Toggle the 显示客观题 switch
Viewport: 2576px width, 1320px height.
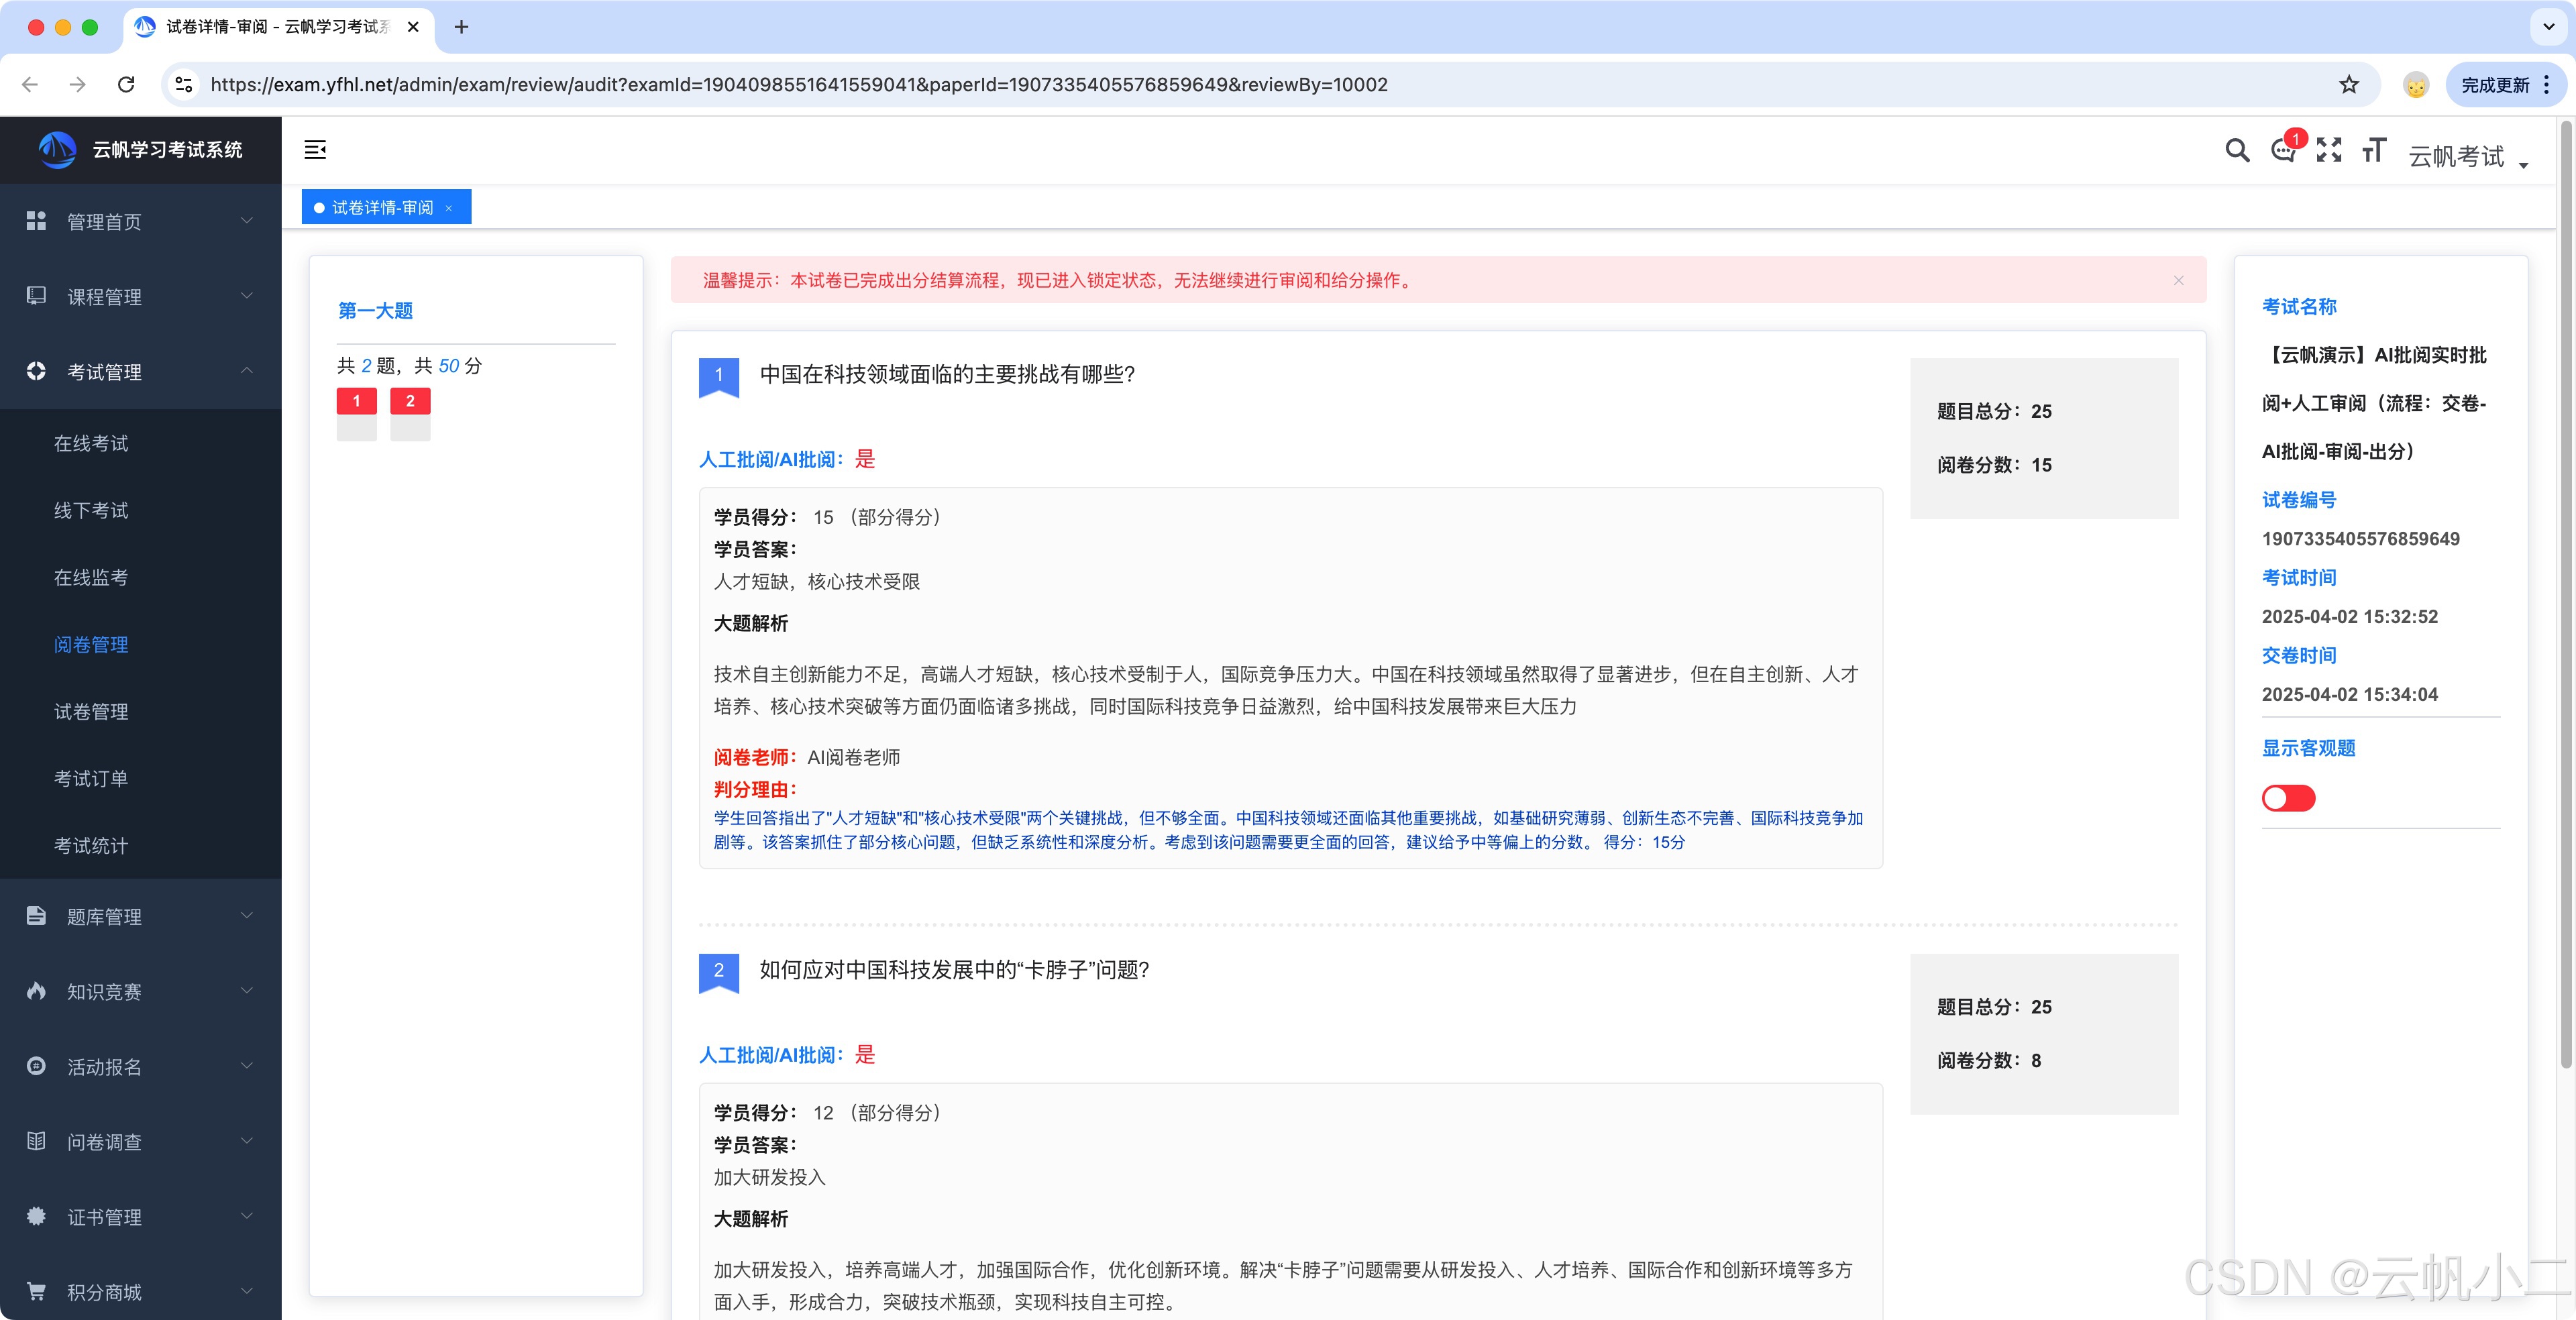tap(2288, 798)
